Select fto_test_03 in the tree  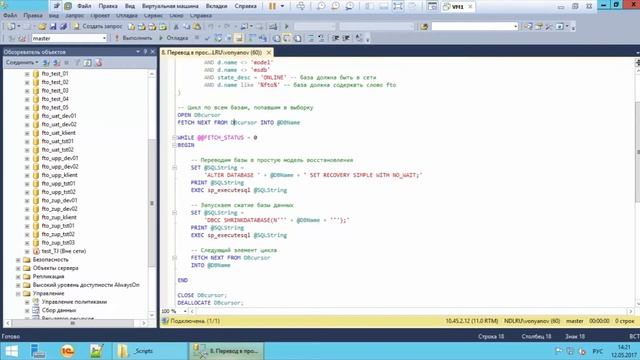[55, 91]
